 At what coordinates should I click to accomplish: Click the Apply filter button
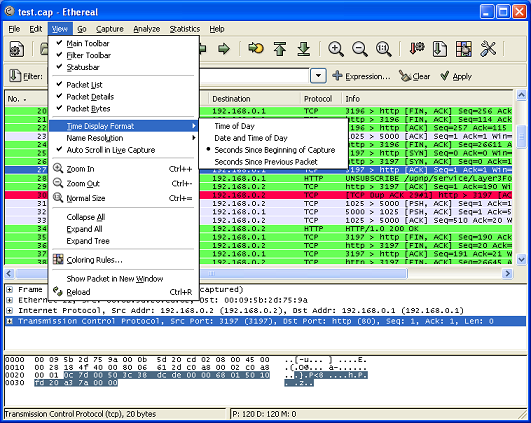(x=456, y=76)
